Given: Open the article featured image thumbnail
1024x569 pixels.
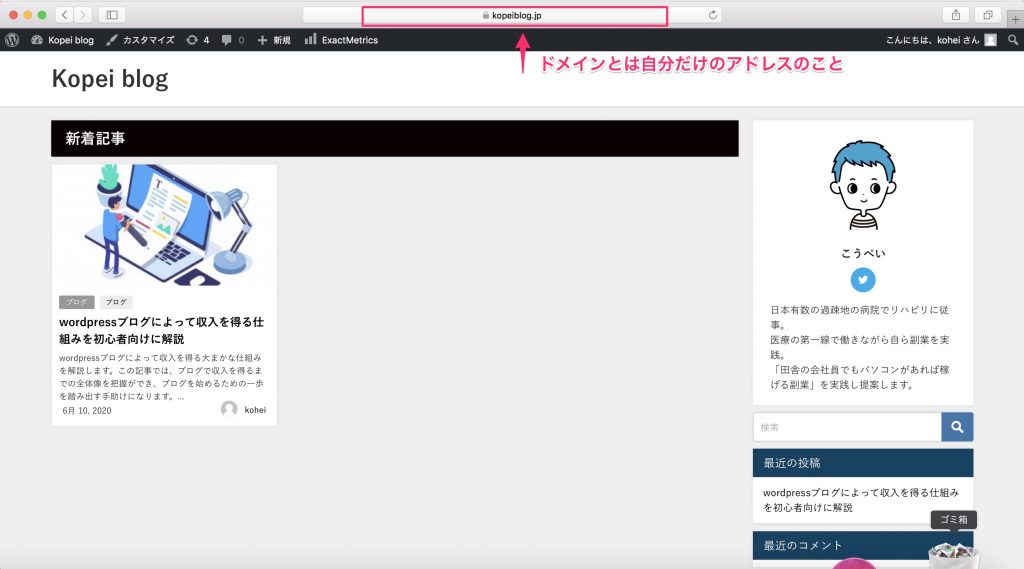Looking at the screenshot, I should [x=164, y=226].
